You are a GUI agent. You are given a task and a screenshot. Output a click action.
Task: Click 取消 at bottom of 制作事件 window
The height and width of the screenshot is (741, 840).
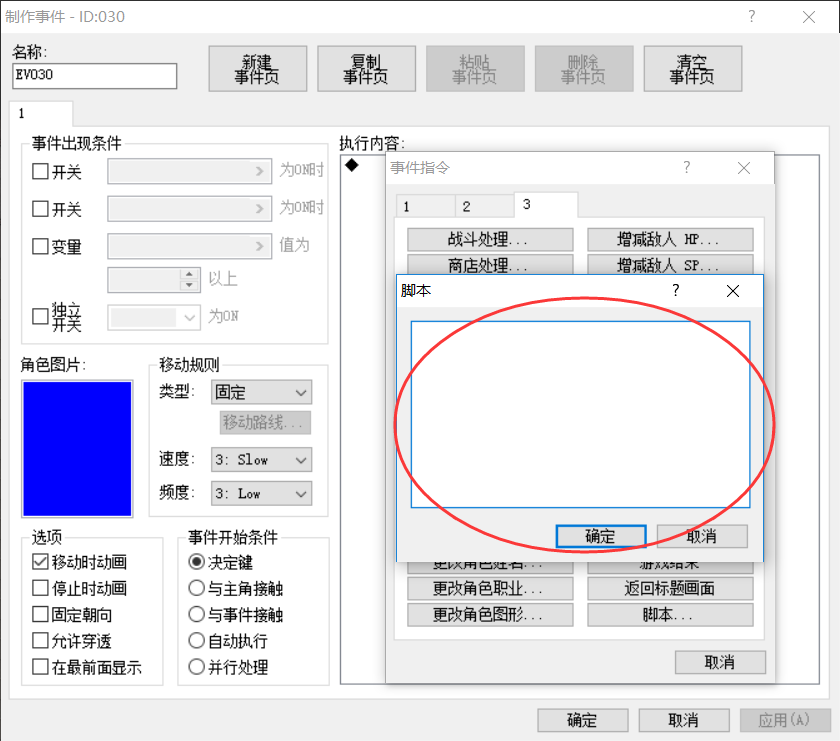(x=684, y=720)
